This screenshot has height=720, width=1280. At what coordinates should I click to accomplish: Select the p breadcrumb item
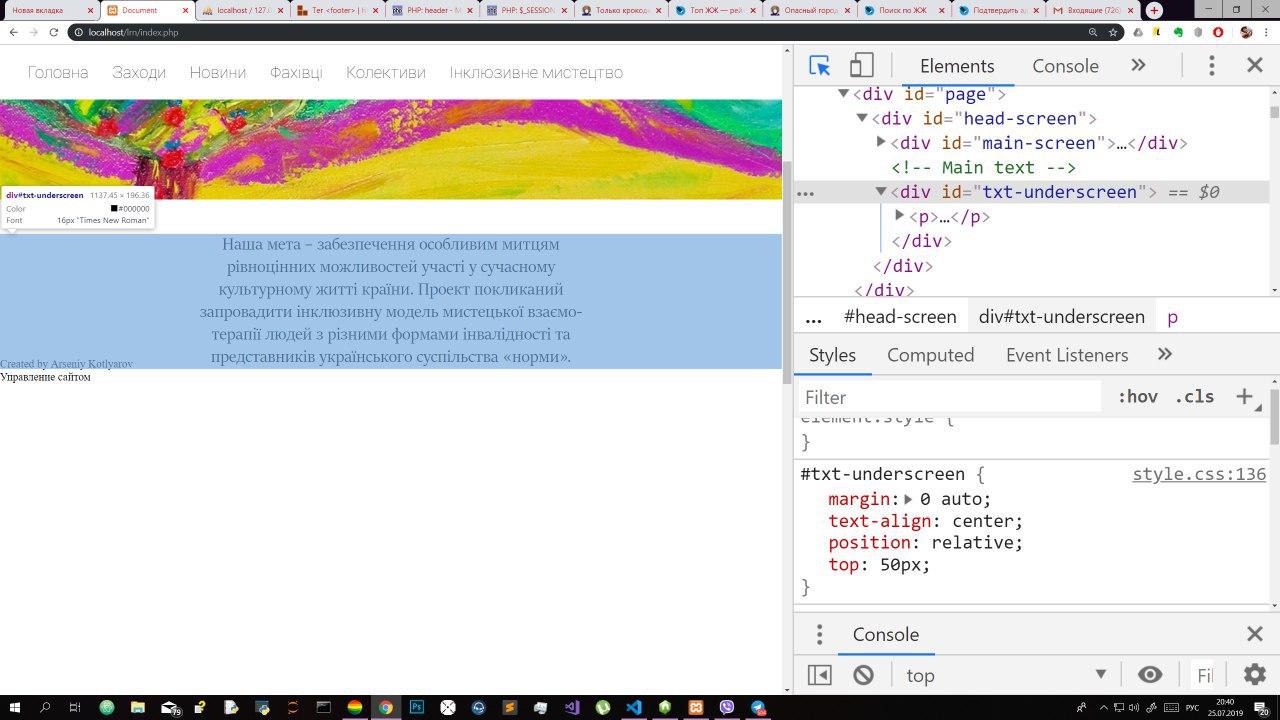click(1173, 317)
